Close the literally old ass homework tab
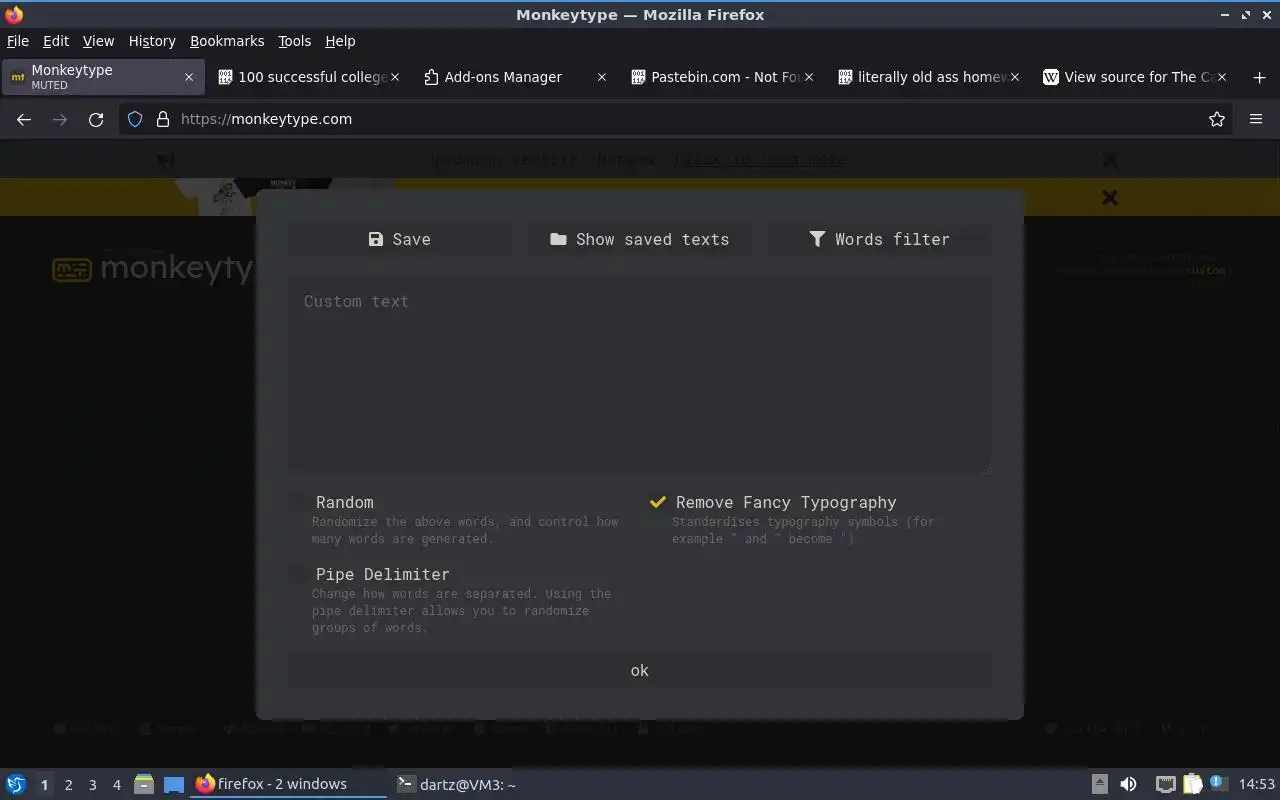 1015,77
